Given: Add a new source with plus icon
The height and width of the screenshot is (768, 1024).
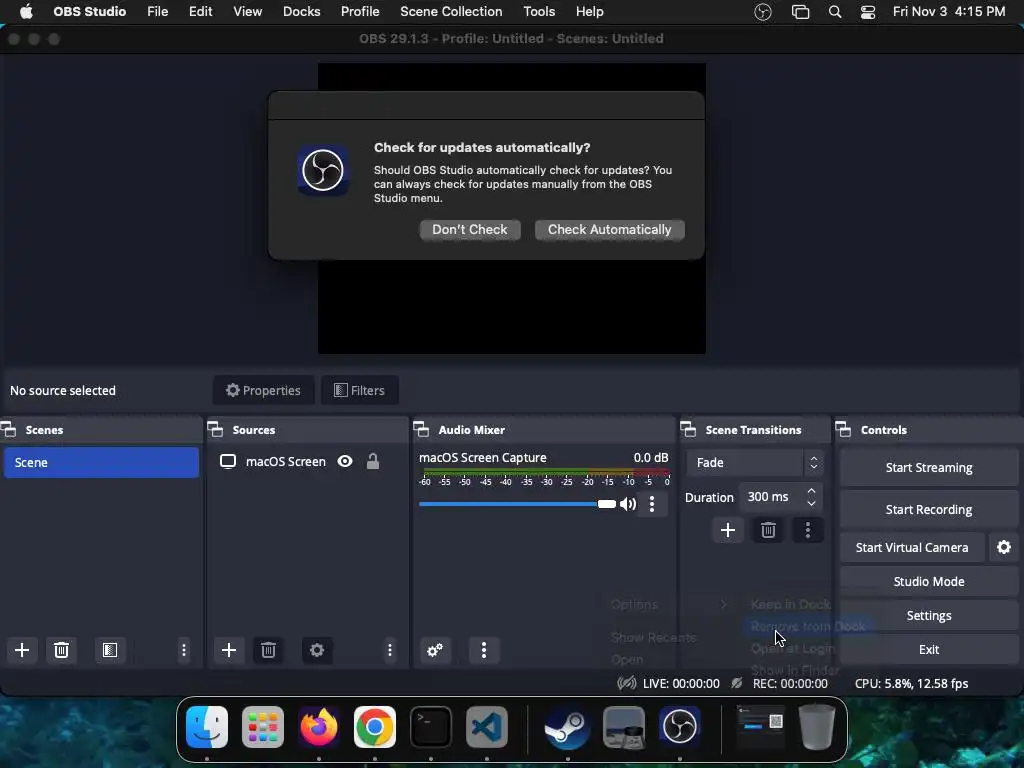Looking at the screenshot, I should [229, 650].
